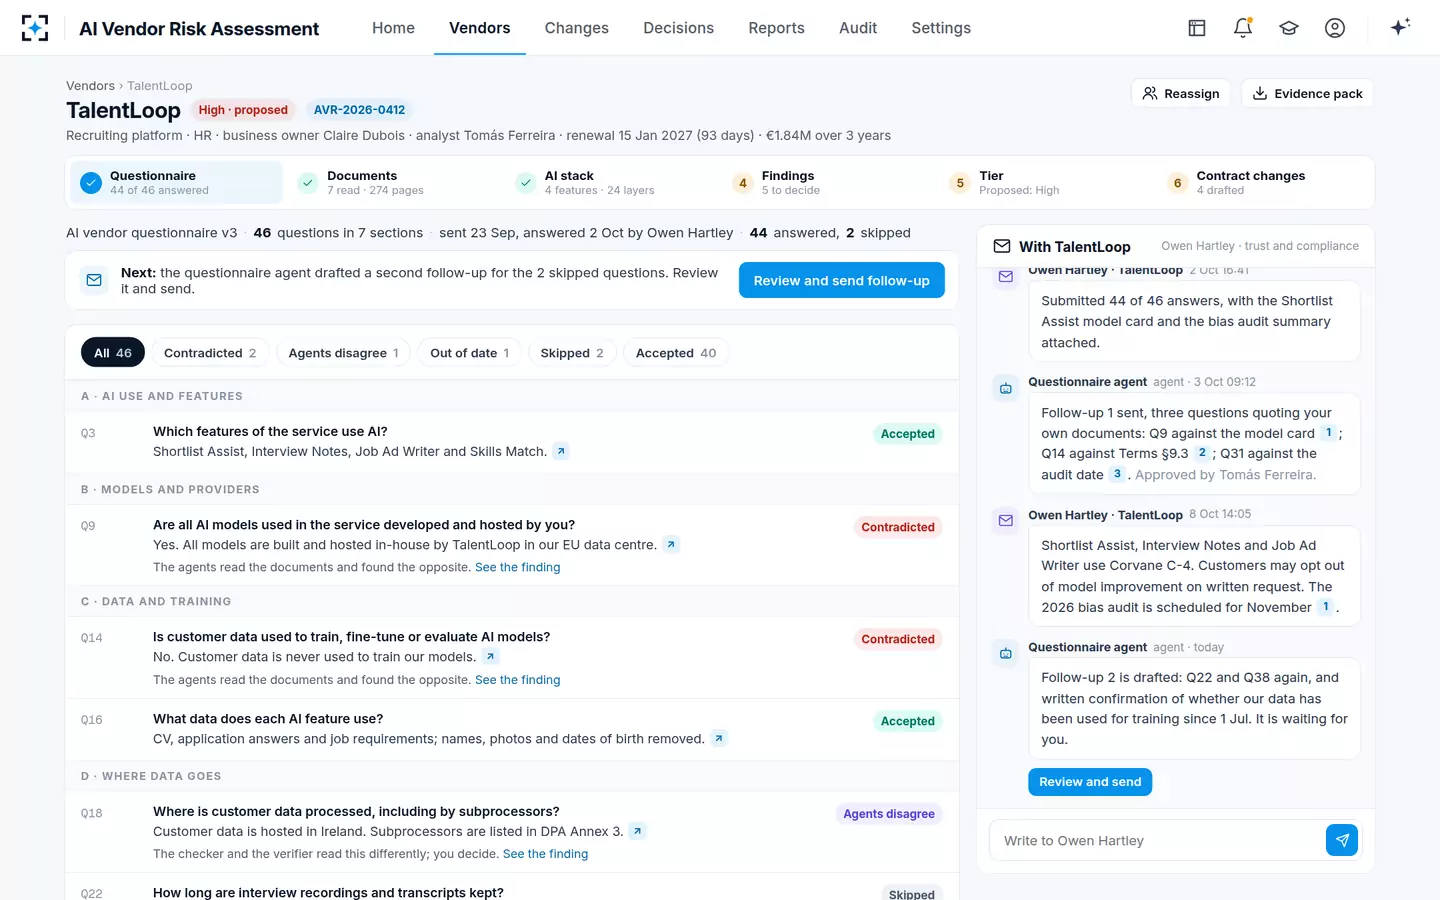Open the Settings tab
The height and width of the screenshot is (900, 1440).
pyautogui.click(x=941, y=28)
